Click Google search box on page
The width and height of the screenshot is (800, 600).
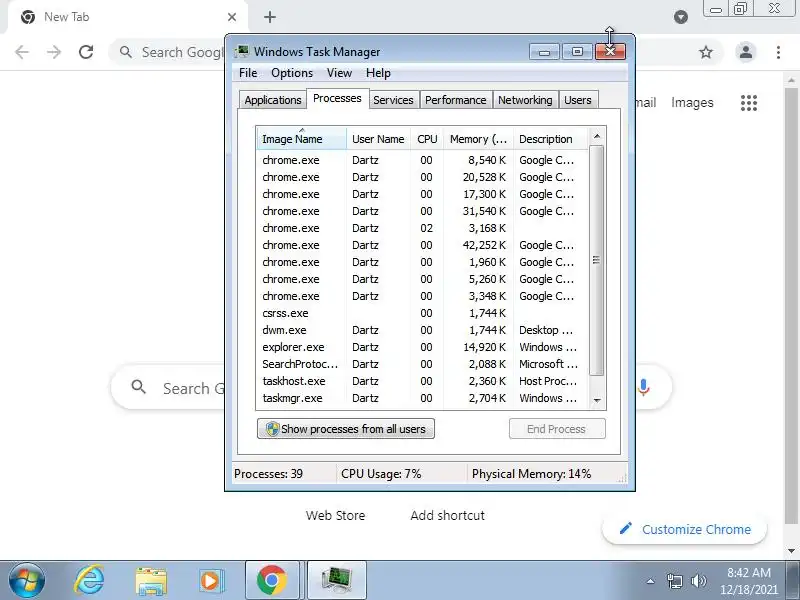click(x=168, y=388)
